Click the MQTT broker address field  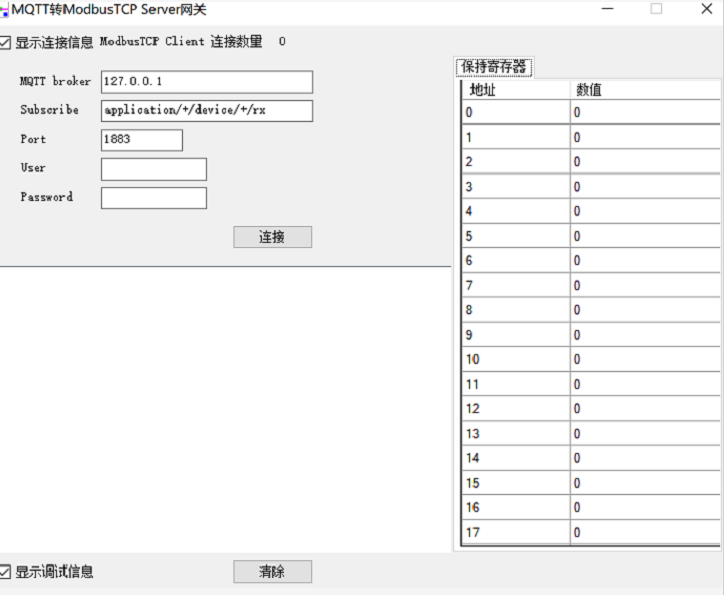[207, 82]
